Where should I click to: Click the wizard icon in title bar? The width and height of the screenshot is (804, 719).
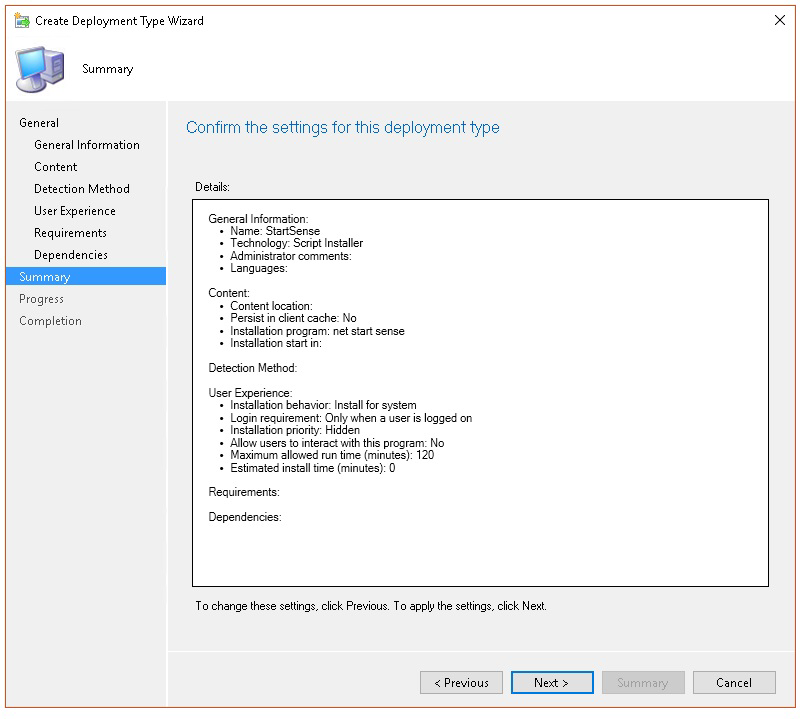[22, 21]
